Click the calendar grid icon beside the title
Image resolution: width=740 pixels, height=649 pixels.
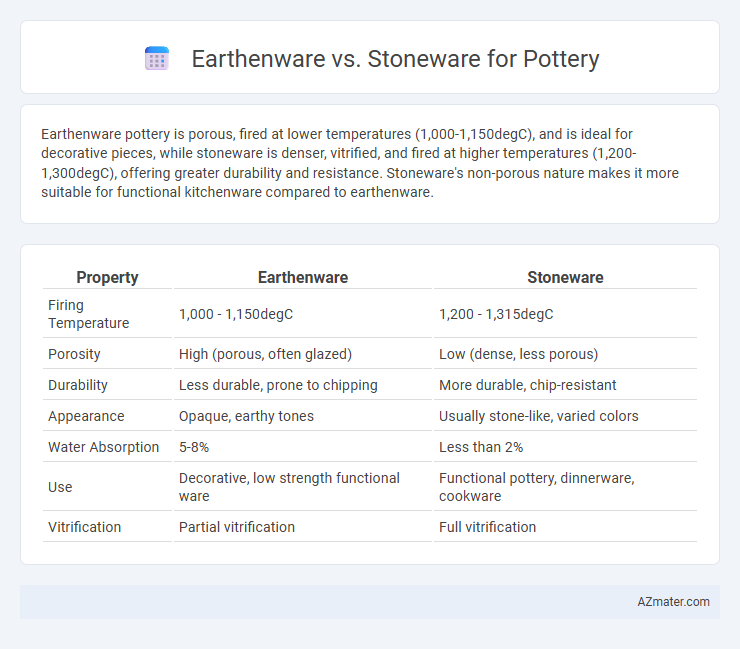[157, 59]
